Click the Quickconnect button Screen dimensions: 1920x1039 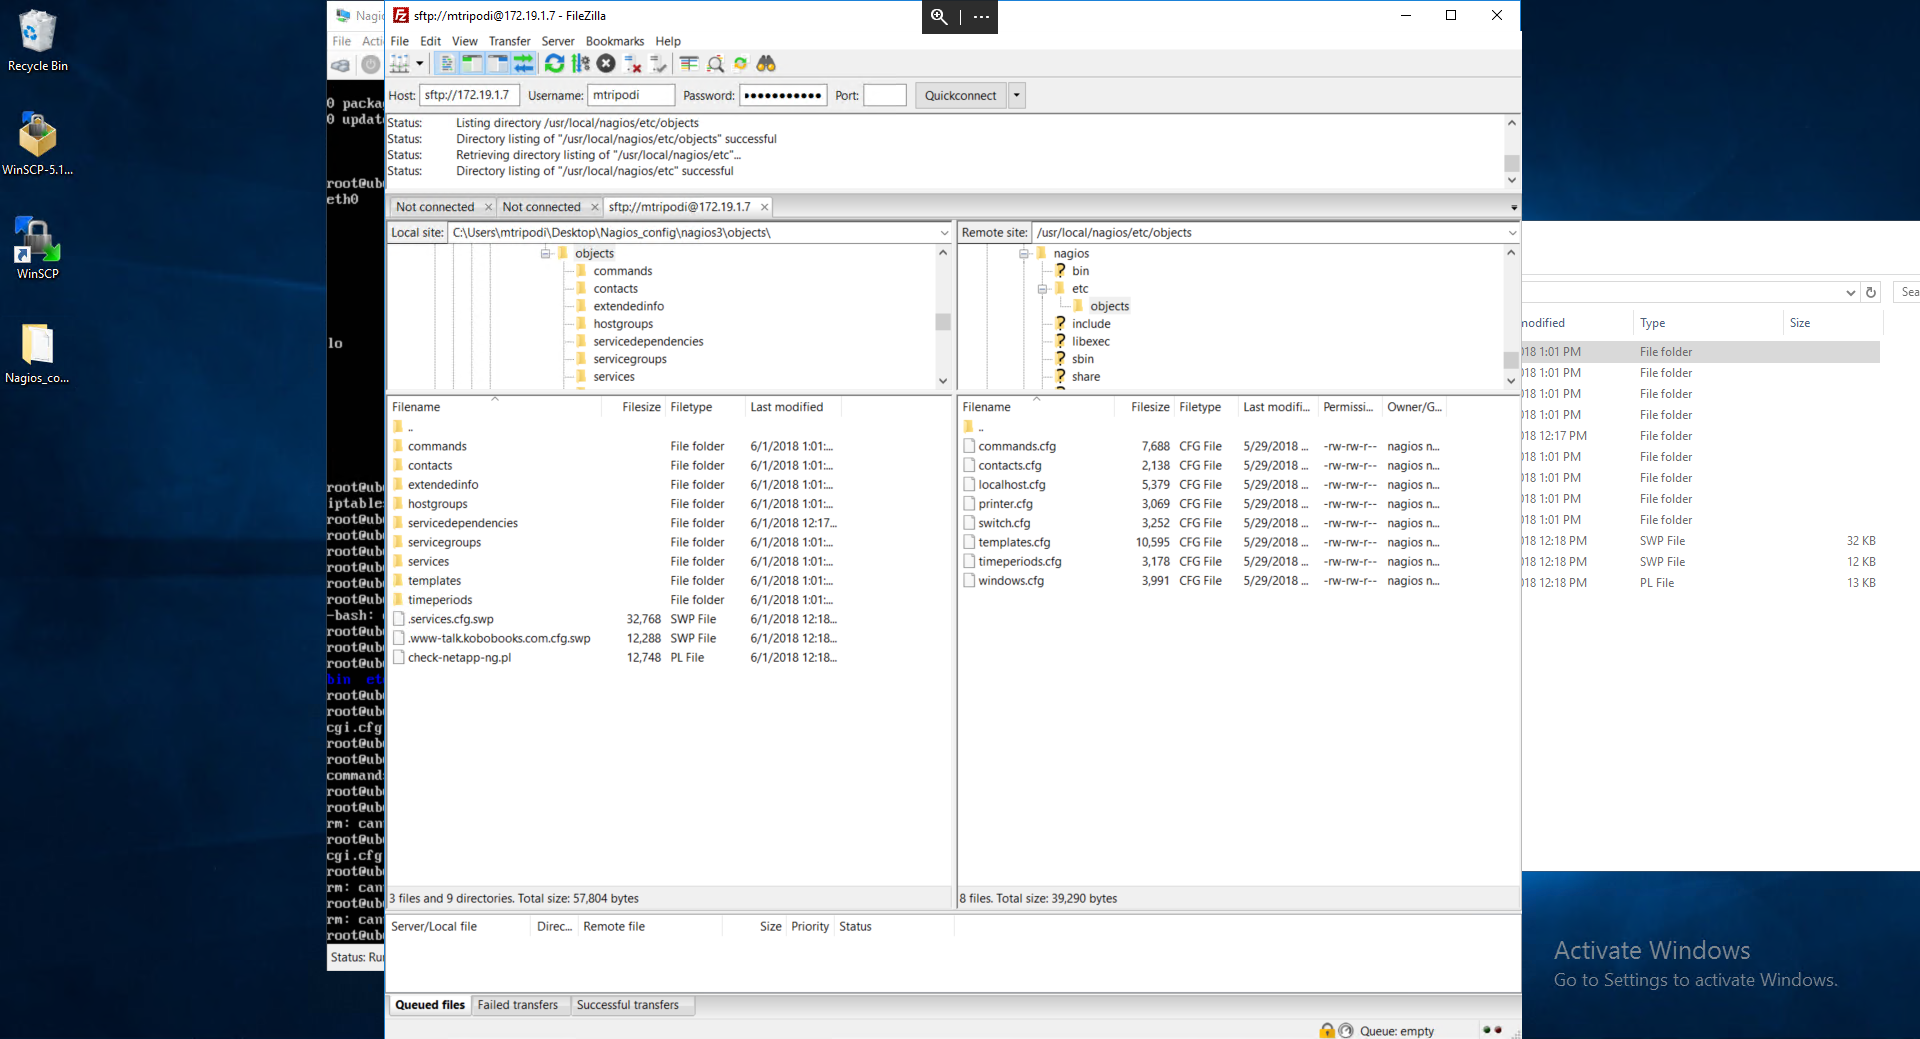click(x=960, y=96)
